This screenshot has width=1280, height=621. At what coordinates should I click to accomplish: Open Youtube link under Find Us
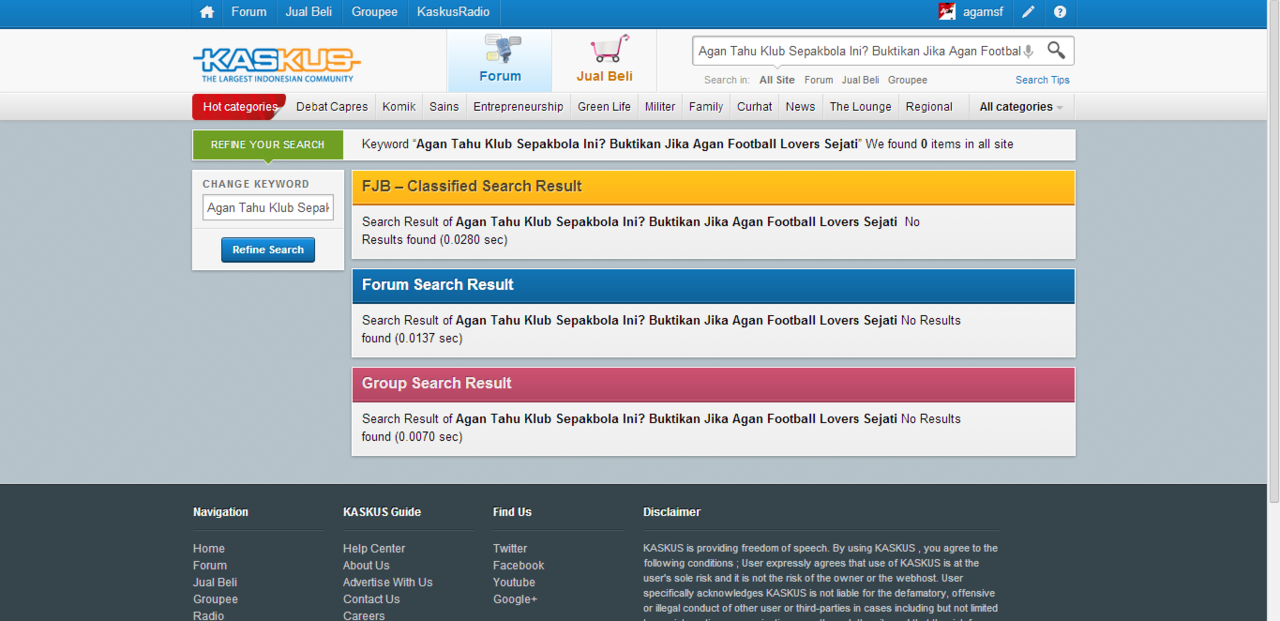514,583
